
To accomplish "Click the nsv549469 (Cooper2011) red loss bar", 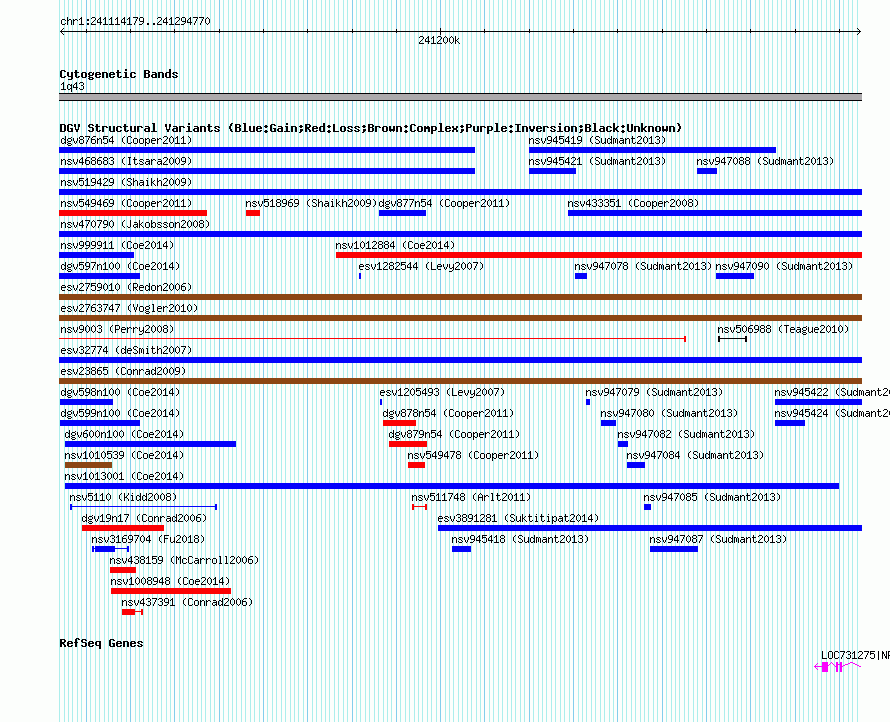I will click(x=133, y=213).
